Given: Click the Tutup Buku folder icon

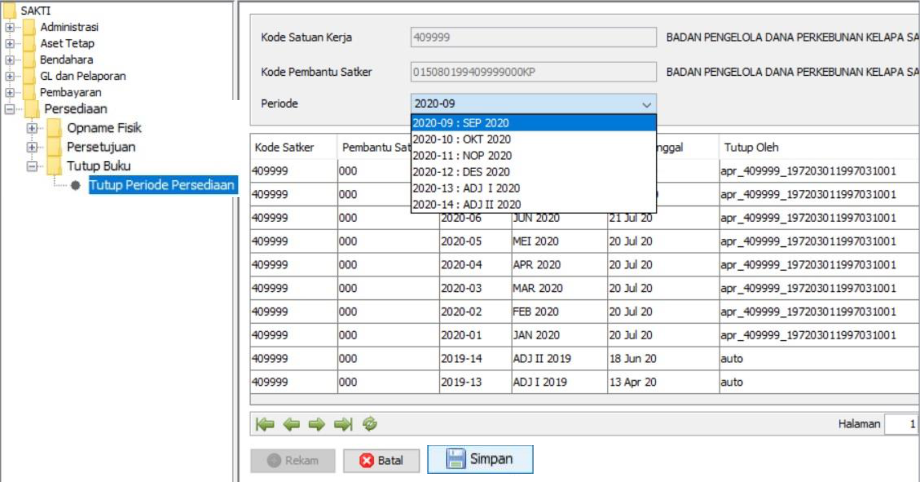Looking at the screenshot, I should tap(53, 166).
